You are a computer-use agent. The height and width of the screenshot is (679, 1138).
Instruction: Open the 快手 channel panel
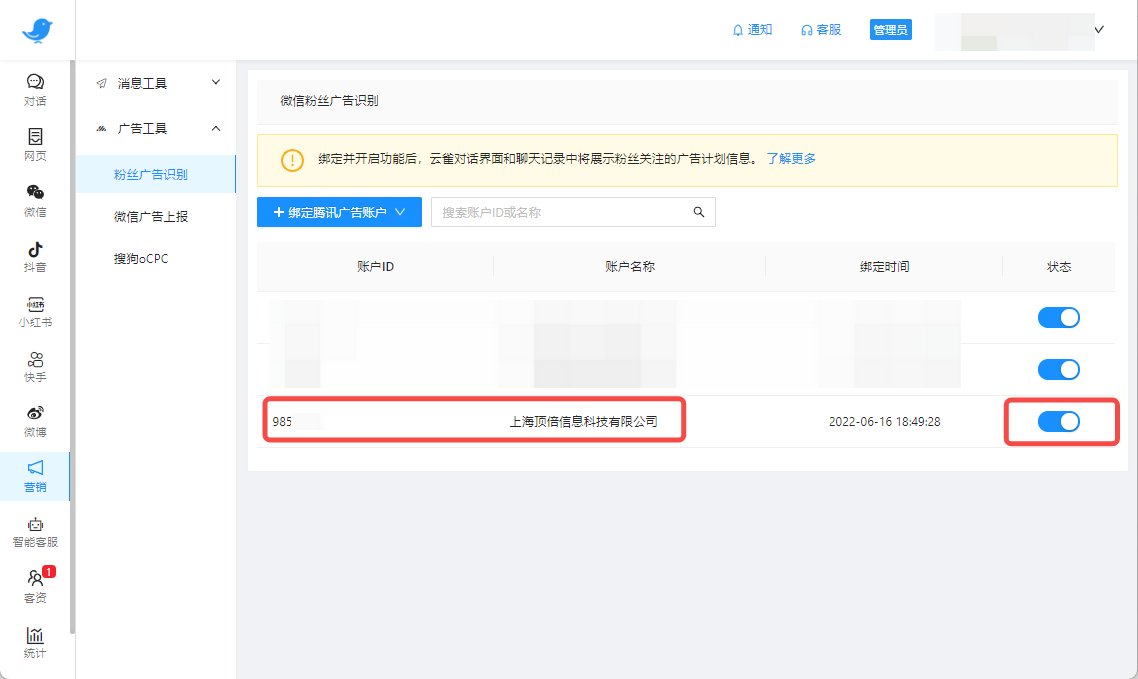click(35, 367)
